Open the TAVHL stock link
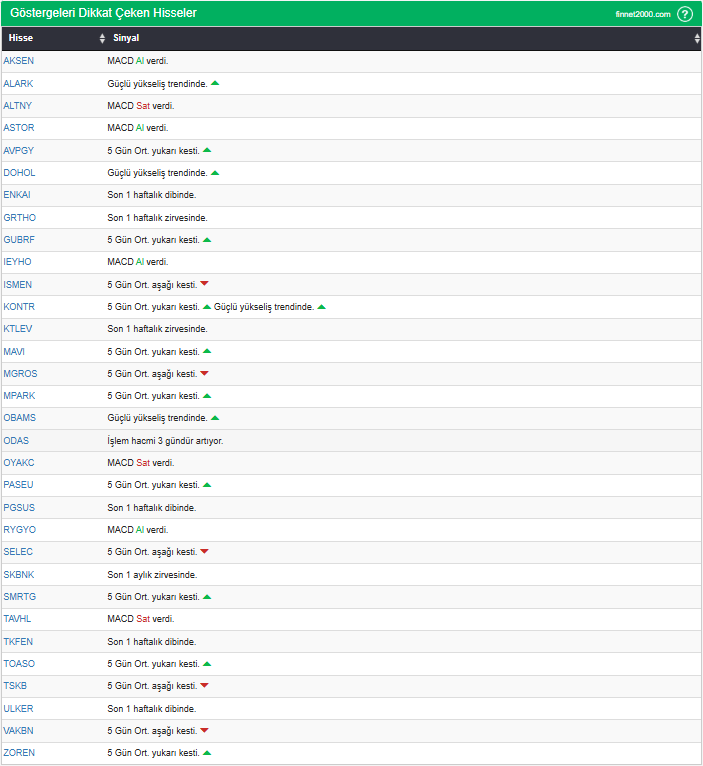The image size is (703, 766). click(17, 618)
